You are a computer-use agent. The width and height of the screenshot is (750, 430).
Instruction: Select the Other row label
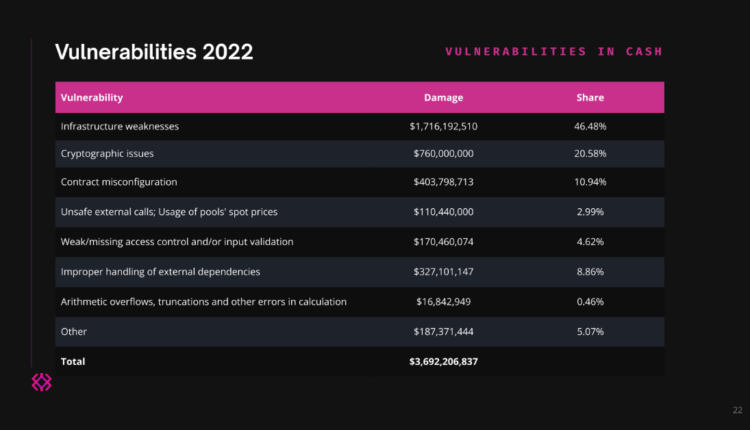74,330
